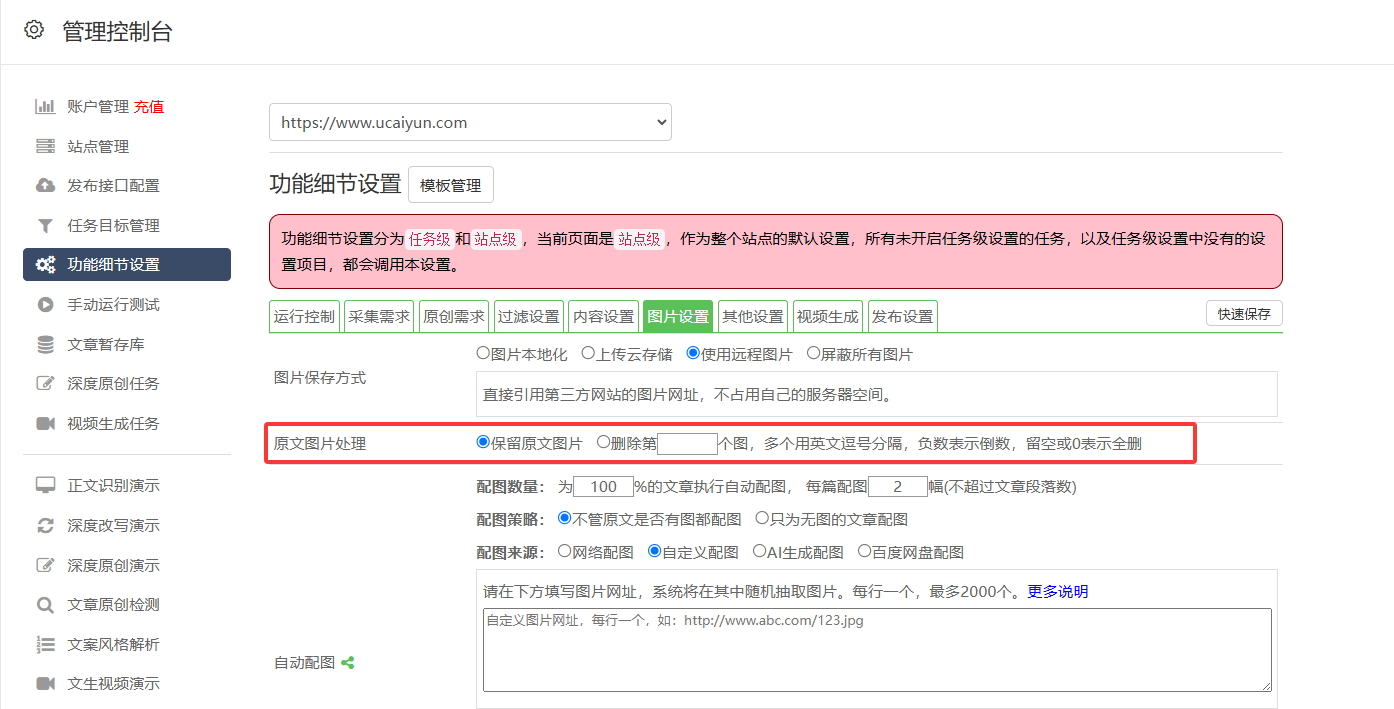Click the gear icon beside 管理控制台
This screenshot has height=709, width=1394.
[34, 30]
